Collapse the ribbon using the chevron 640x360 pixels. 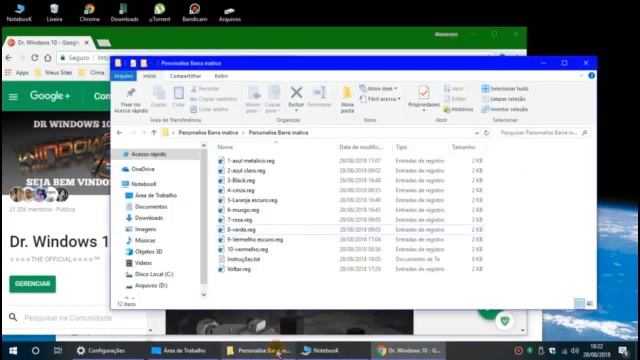581,76
